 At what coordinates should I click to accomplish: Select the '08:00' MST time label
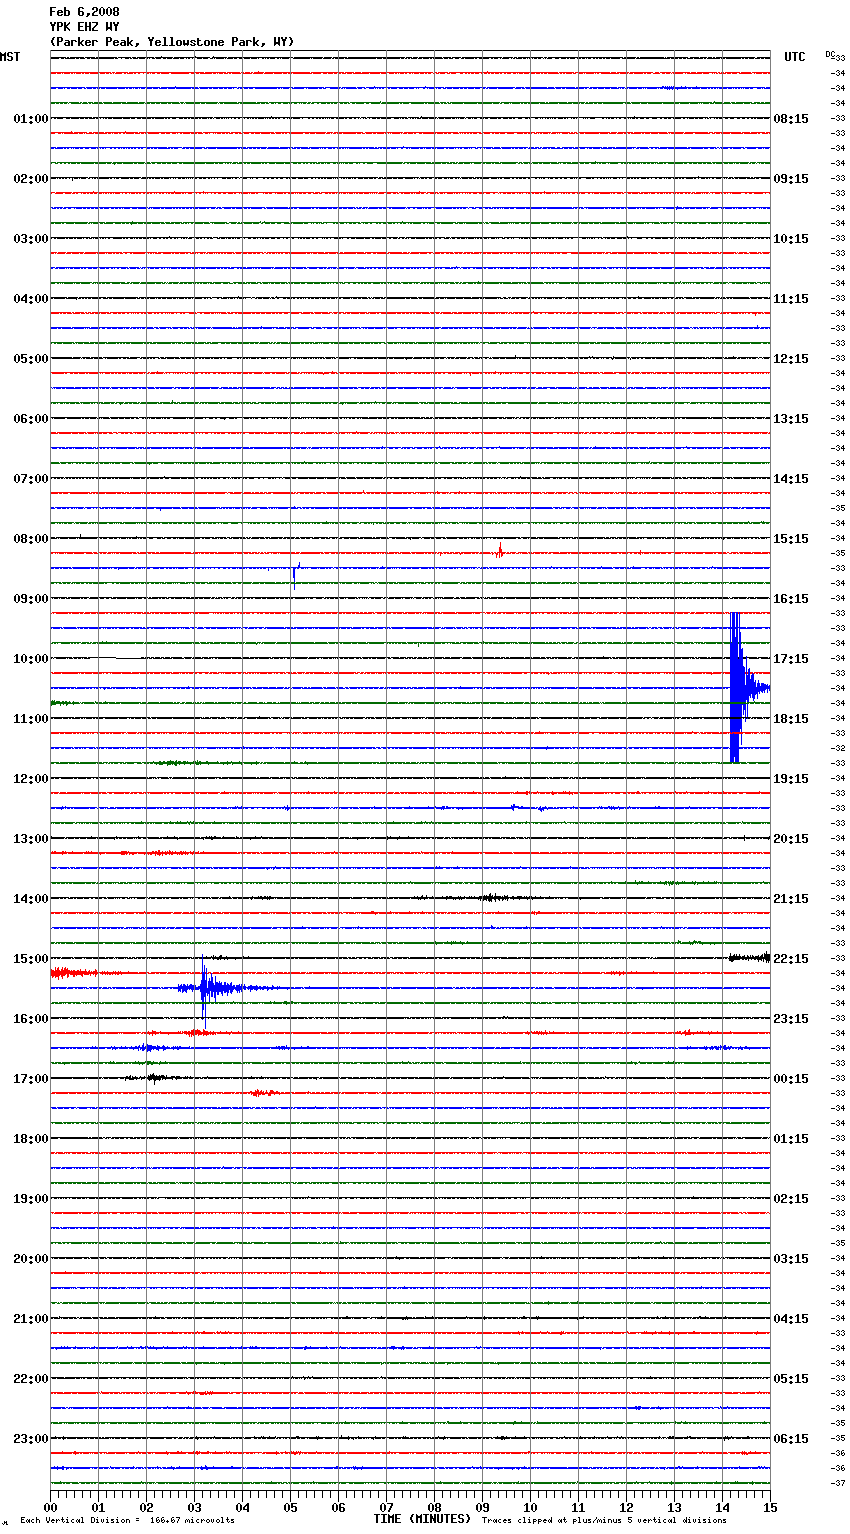31,539
